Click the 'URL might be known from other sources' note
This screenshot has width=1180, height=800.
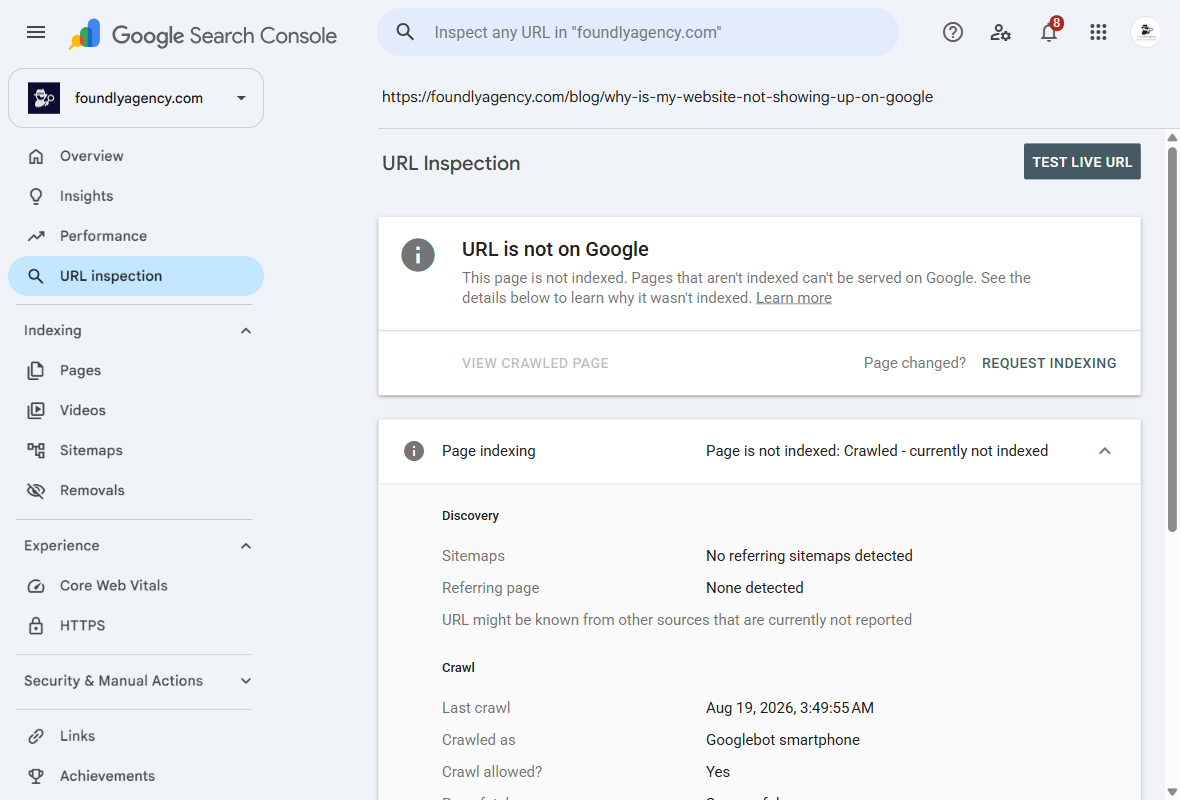677,620
